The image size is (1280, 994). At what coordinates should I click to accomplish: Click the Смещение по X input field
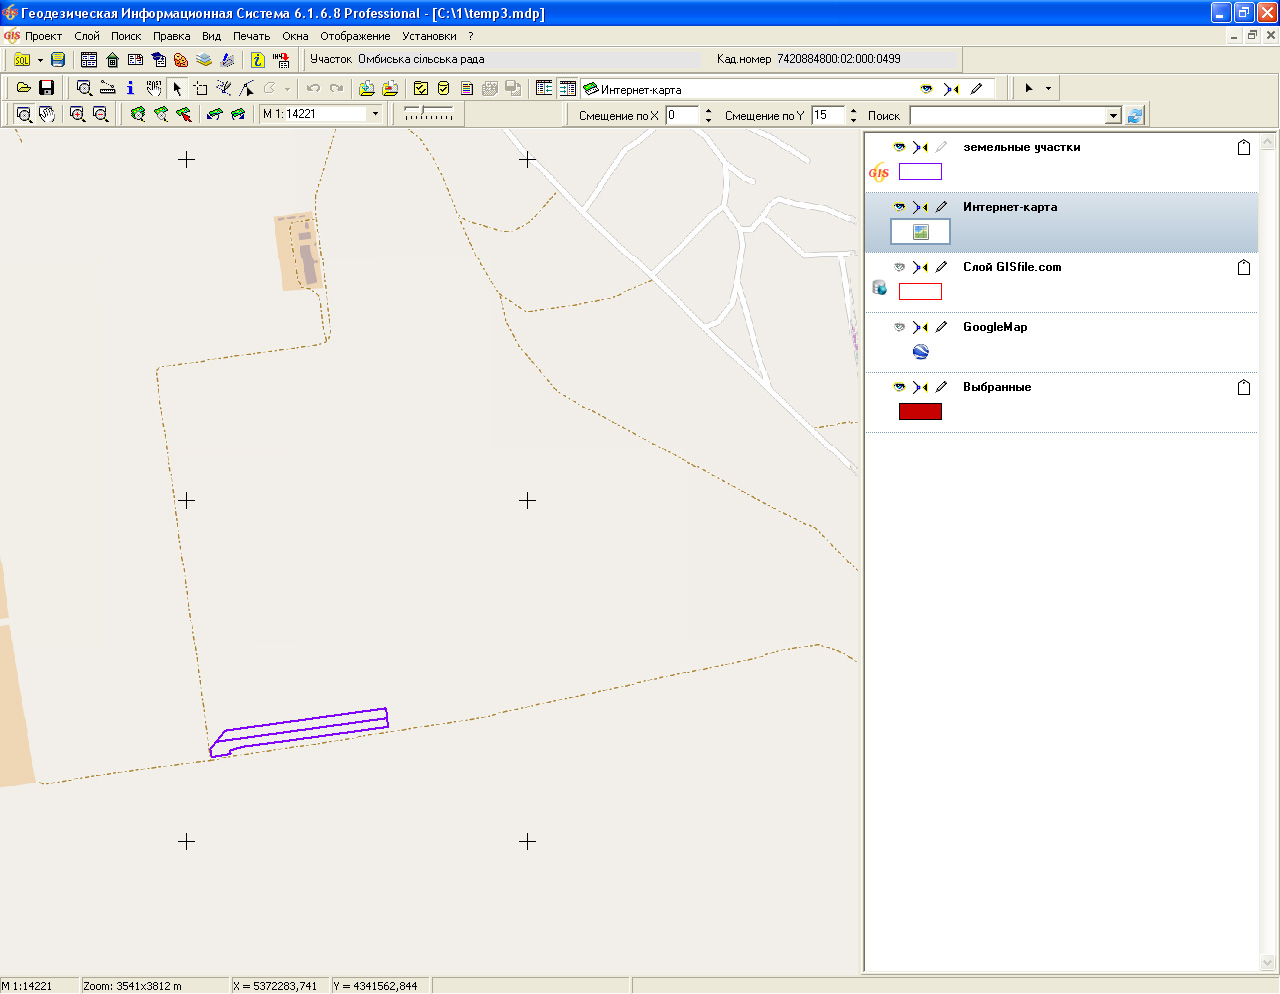tap(682, 115)
